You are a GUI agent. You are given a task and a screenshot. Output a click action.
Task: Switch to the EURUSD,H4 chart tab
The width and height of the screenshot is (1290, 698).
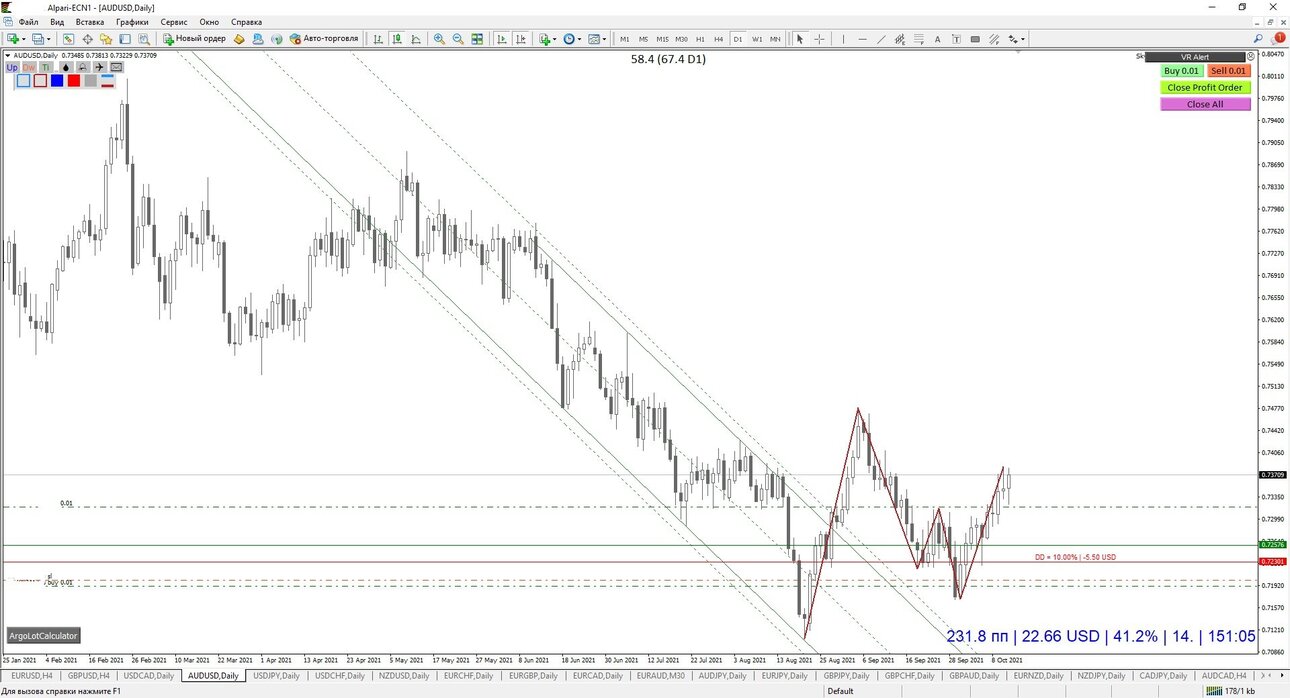tap(32, 676)
